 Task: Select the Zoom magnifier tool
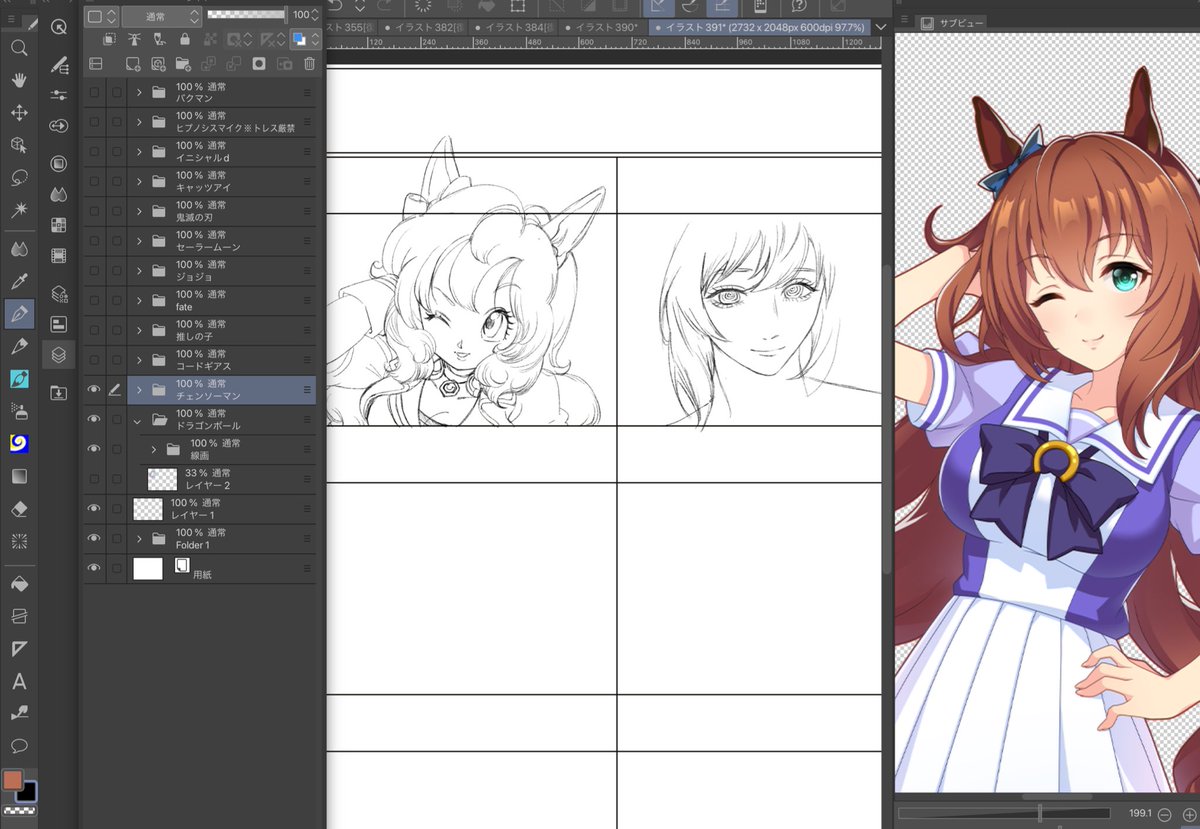tap(19, 48)
